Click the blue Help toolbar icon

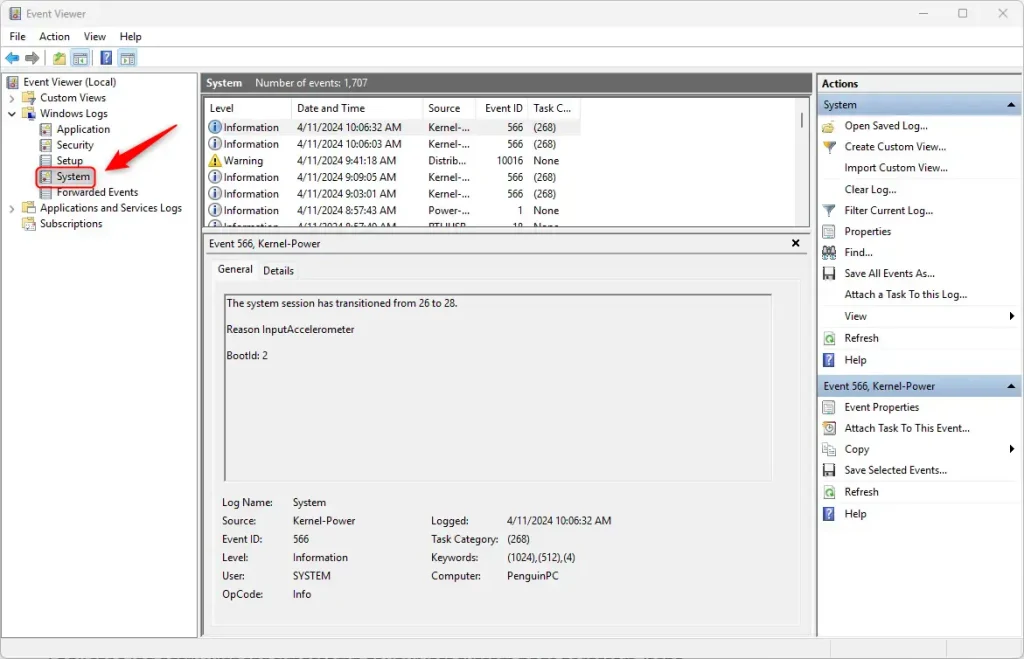pos(106,58)
